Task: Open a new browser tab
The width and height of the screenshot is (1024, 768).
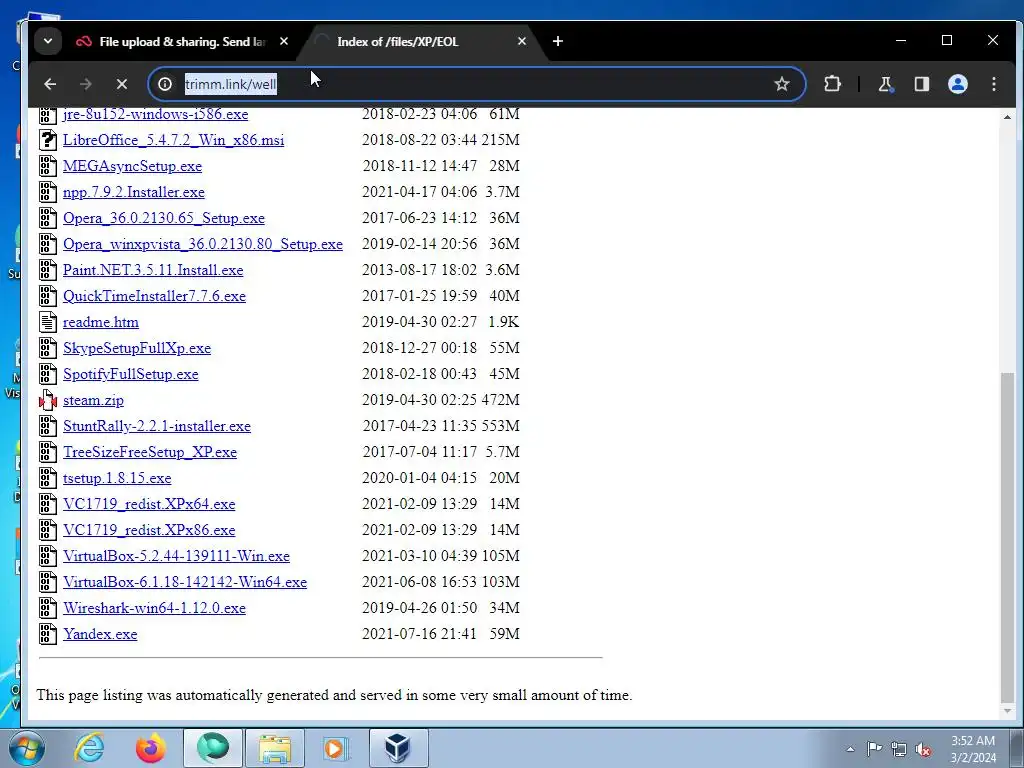Action: pos(558,41)
